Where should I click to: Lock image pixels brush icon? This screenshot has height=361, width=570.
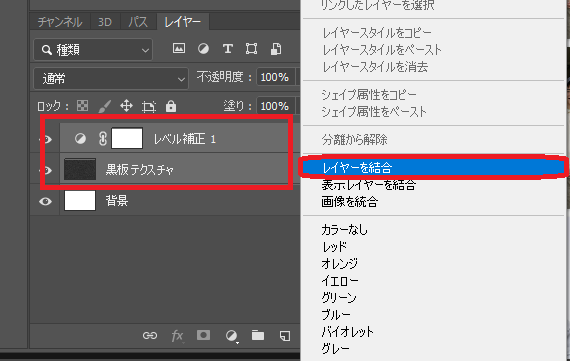click(x=104, y=106)
